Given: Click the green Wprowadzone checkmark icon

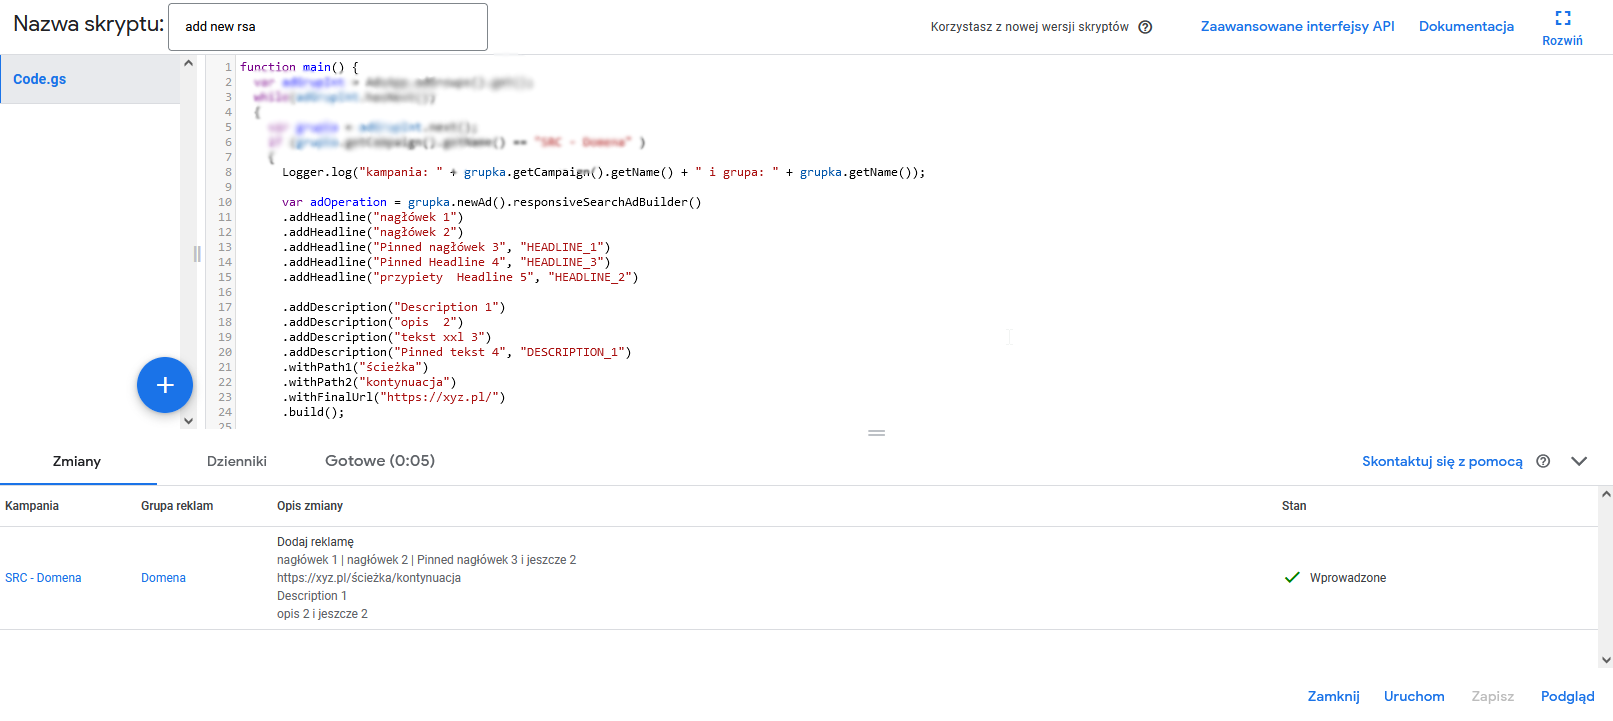Looking at the screenshot, I should pyautogui.click(x=1292, y=578).
